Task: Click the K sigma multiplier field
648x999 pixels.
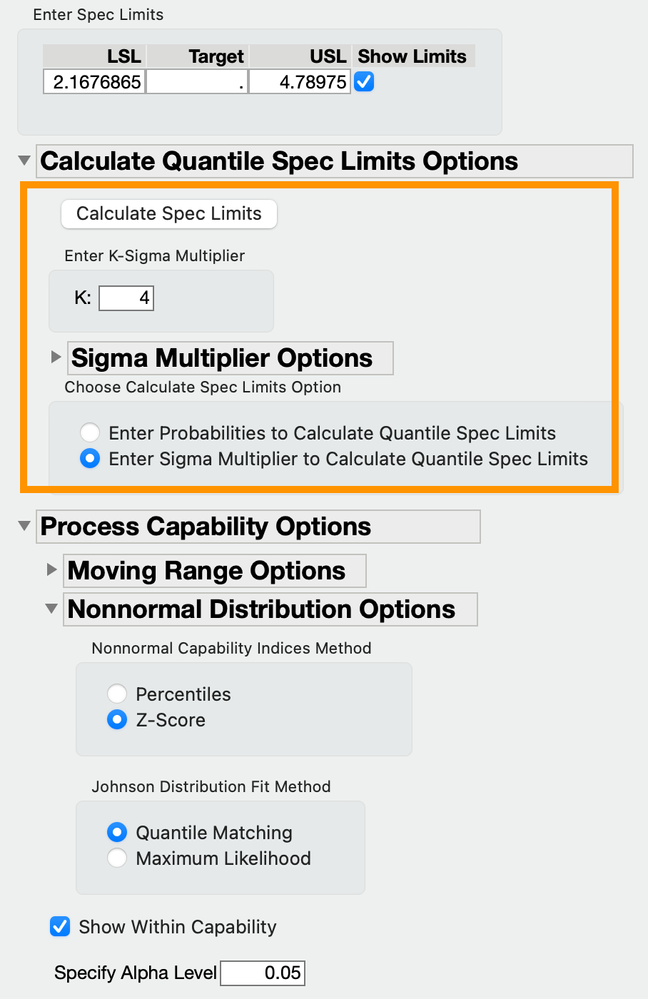Action: click(x=126, y=298)
